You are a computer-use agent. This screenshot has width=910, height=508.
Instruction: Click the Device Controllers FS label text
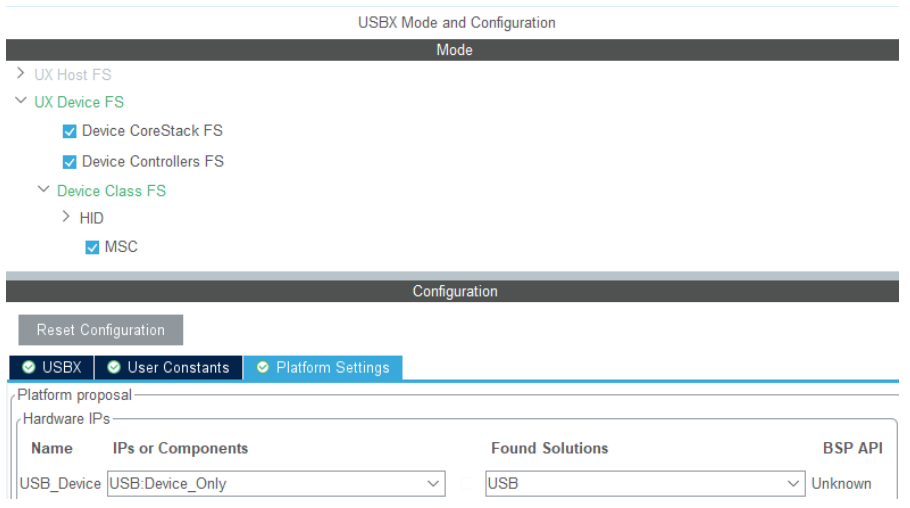[153, 161]
